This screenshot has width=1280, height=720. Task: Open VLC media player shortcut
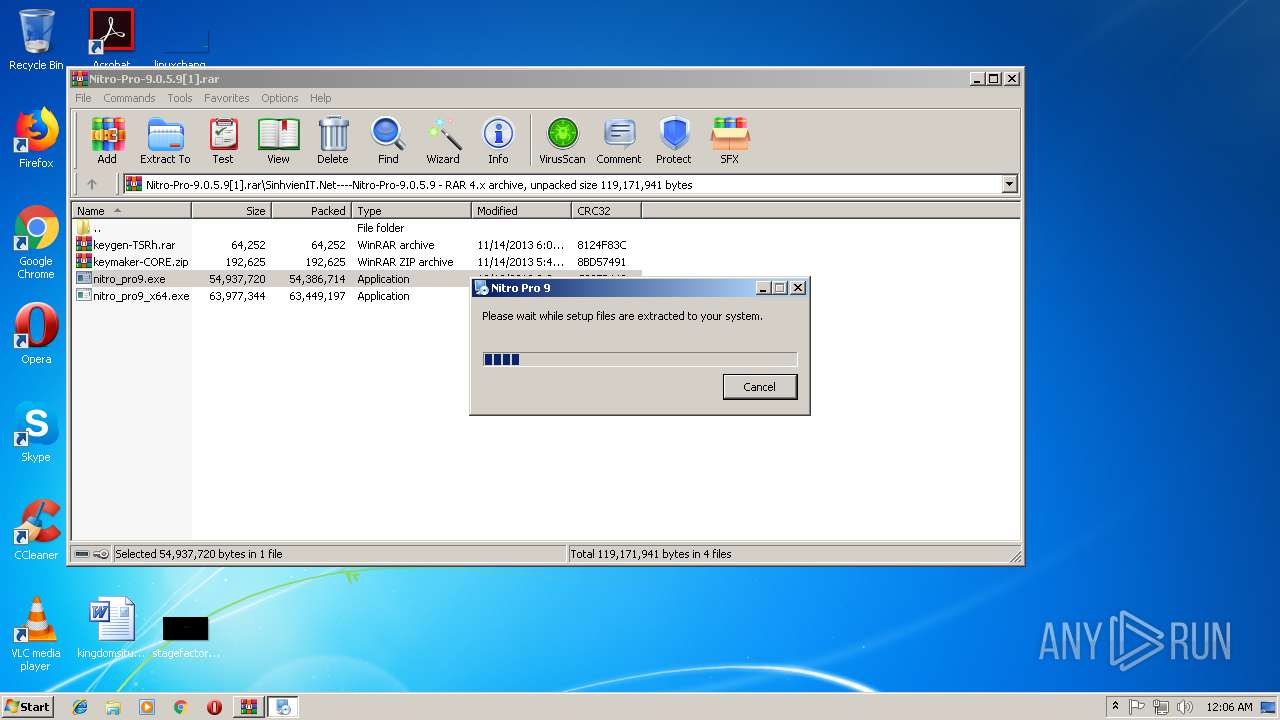tap(36, 634)
